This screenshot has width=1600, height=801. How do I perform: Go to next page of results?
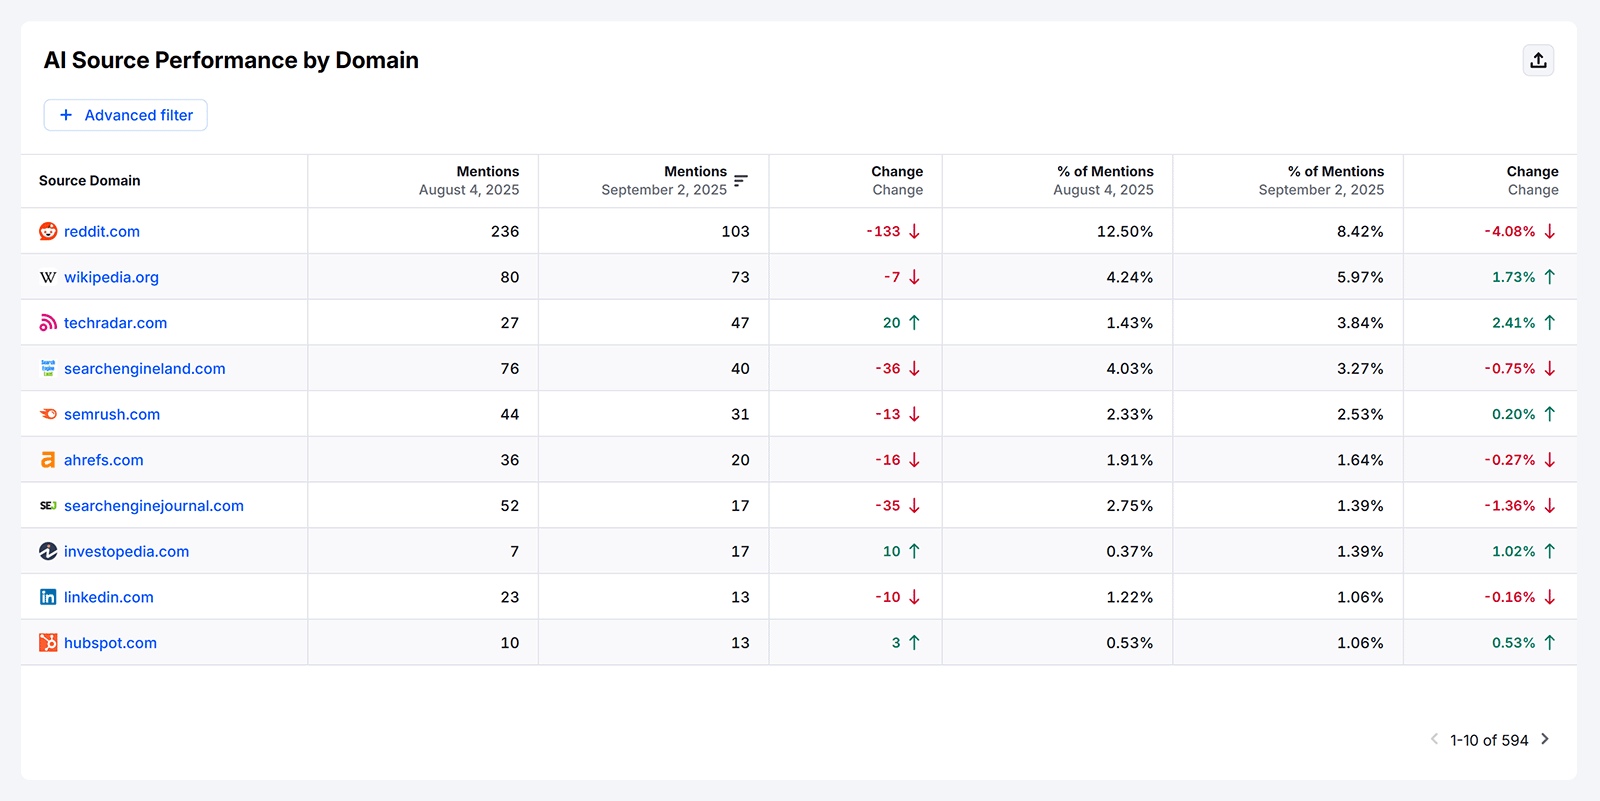pos(1545,739)
